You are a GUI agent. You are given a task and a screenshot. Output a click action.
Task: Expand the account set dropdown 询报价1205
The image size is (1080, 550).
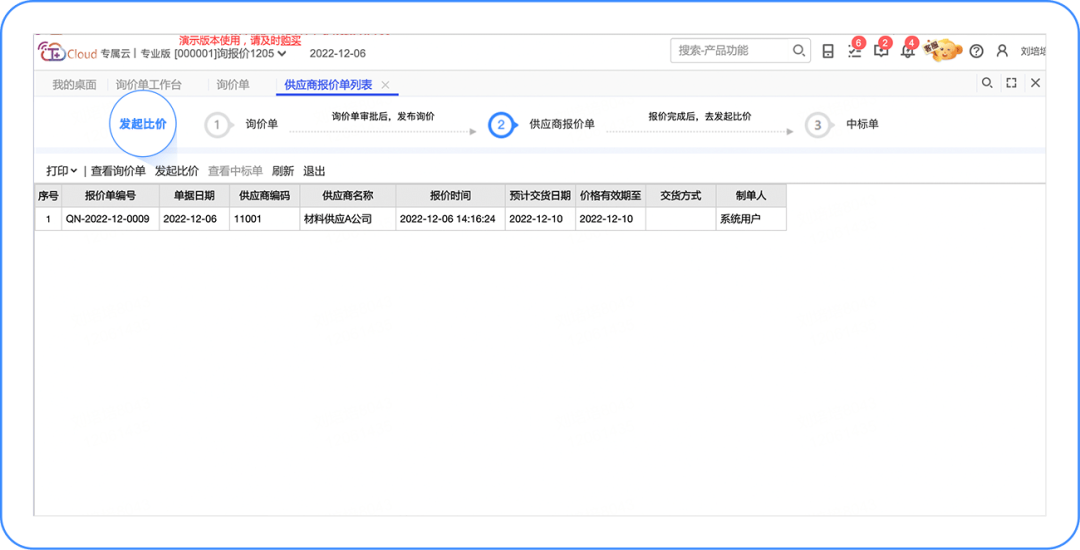(281, 53)
